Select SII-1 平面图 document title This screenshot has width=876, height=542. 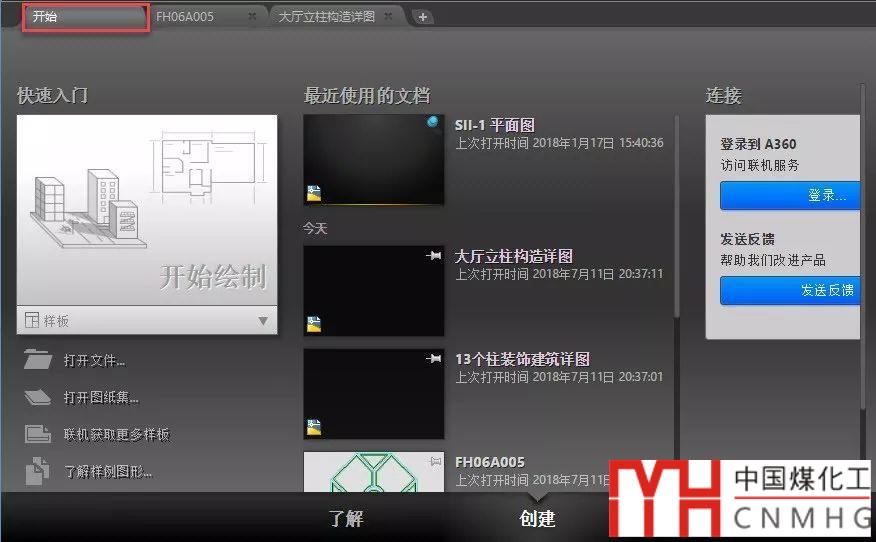[495, 126]
